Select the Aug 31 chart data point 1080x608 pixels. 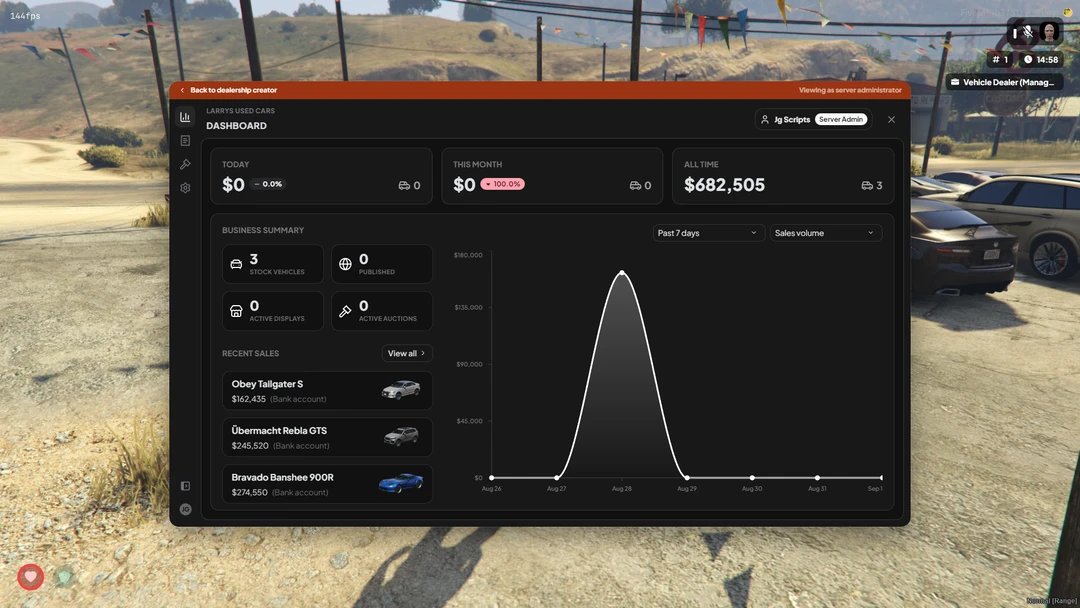tap(817, 477)
